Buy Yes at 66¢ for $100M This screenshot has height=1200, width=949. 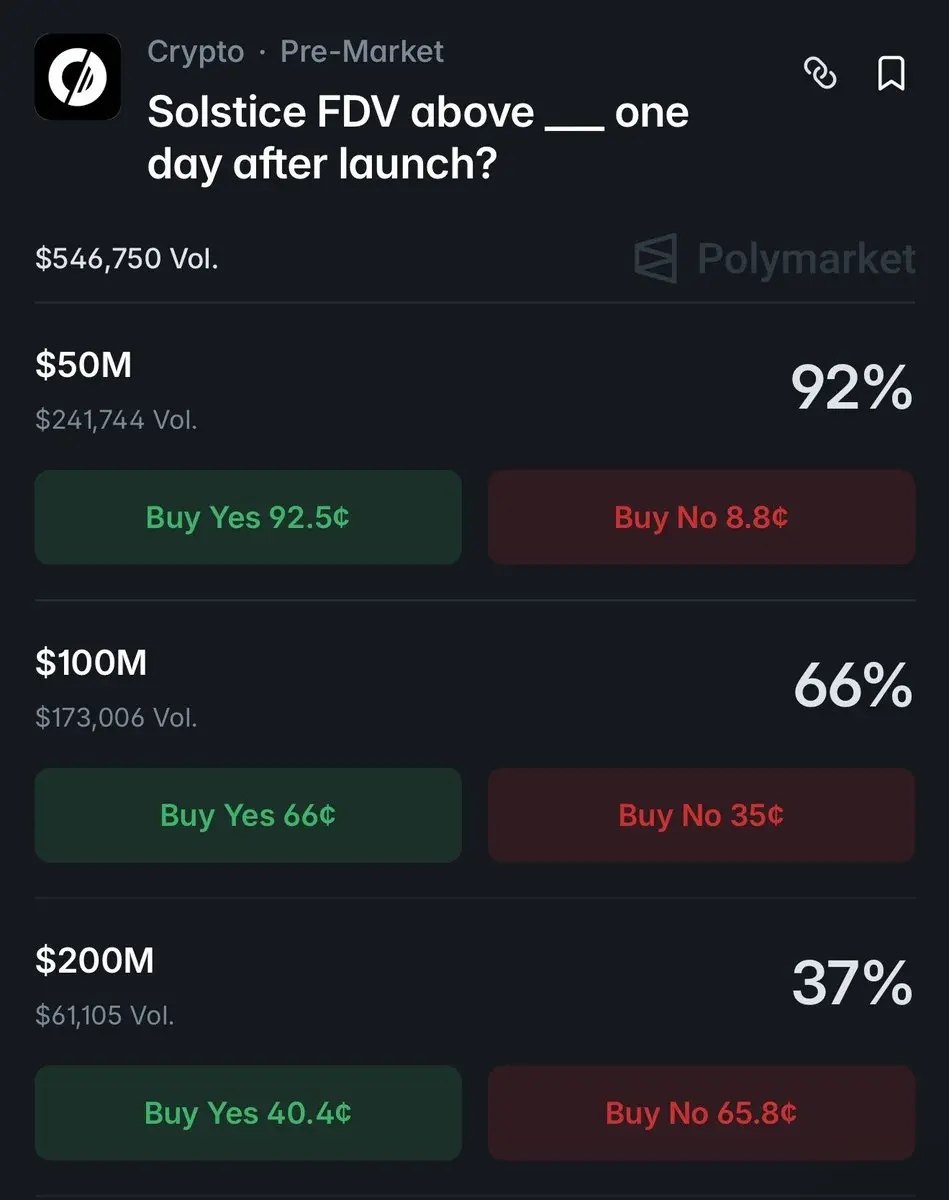(248, 815)
